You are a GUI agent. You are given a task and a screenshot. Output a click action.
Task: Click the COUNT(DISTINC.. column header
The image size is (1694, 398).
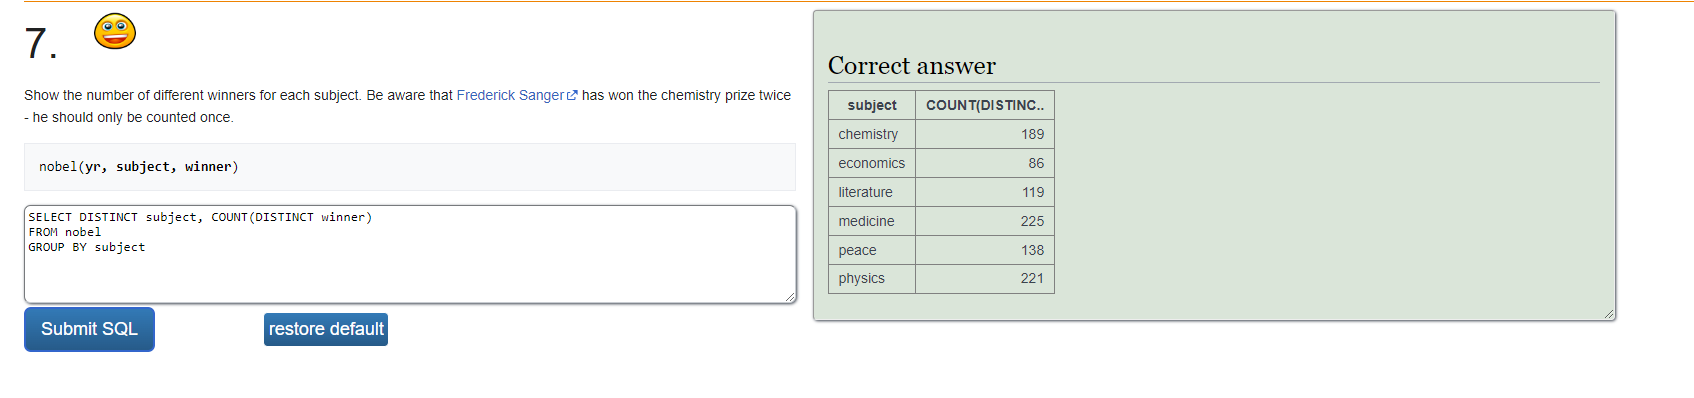(x=985, y=105)
